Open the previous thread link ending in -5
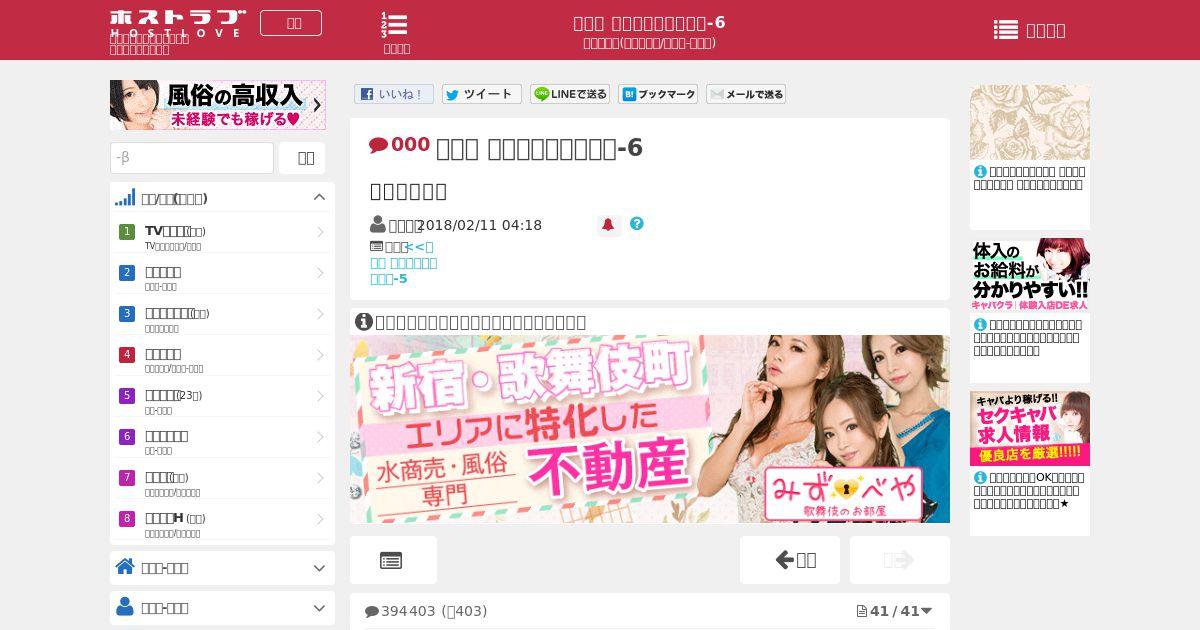Image resolution: width=1200 pixels, height=630 pixels. pos(389,279)
